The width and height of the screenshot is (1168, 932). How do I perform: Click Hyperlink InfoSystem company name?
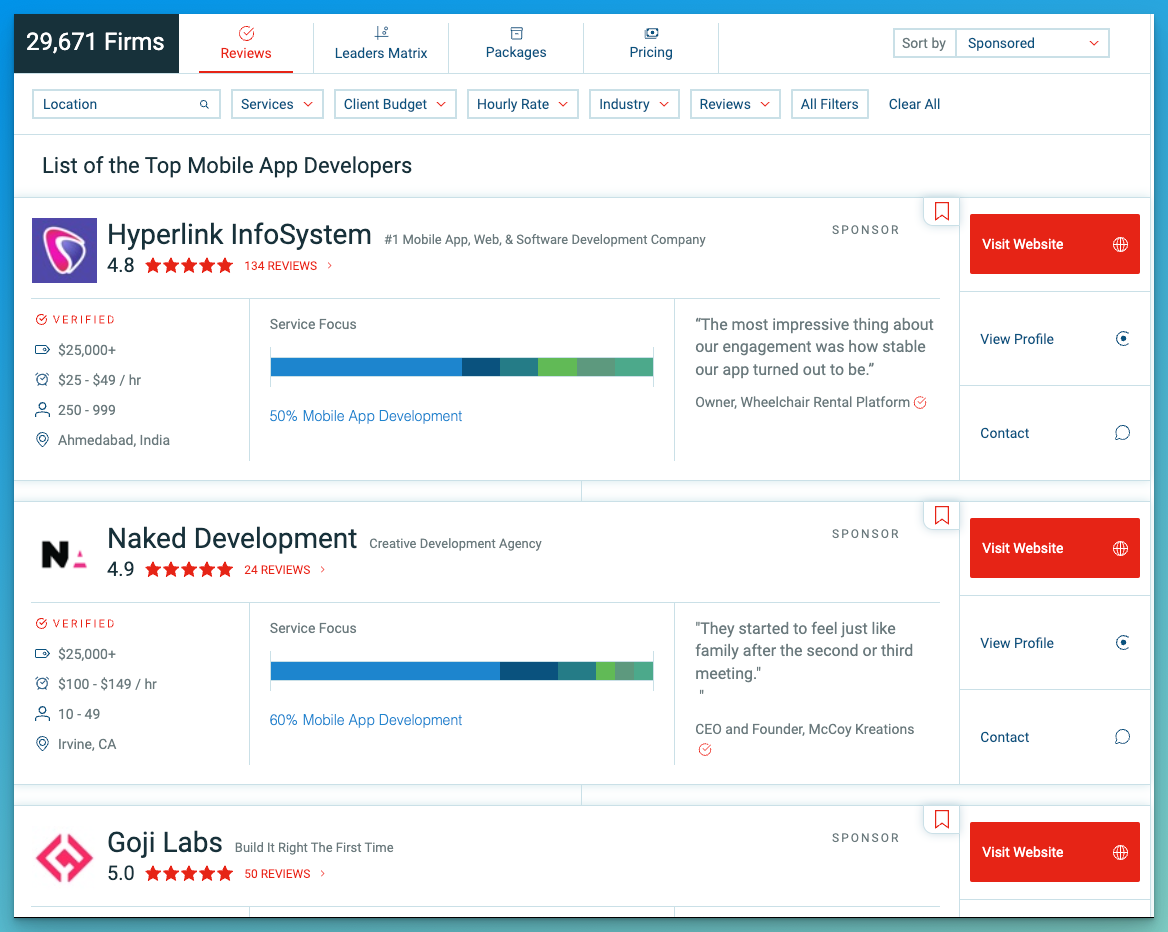point(239,235)
